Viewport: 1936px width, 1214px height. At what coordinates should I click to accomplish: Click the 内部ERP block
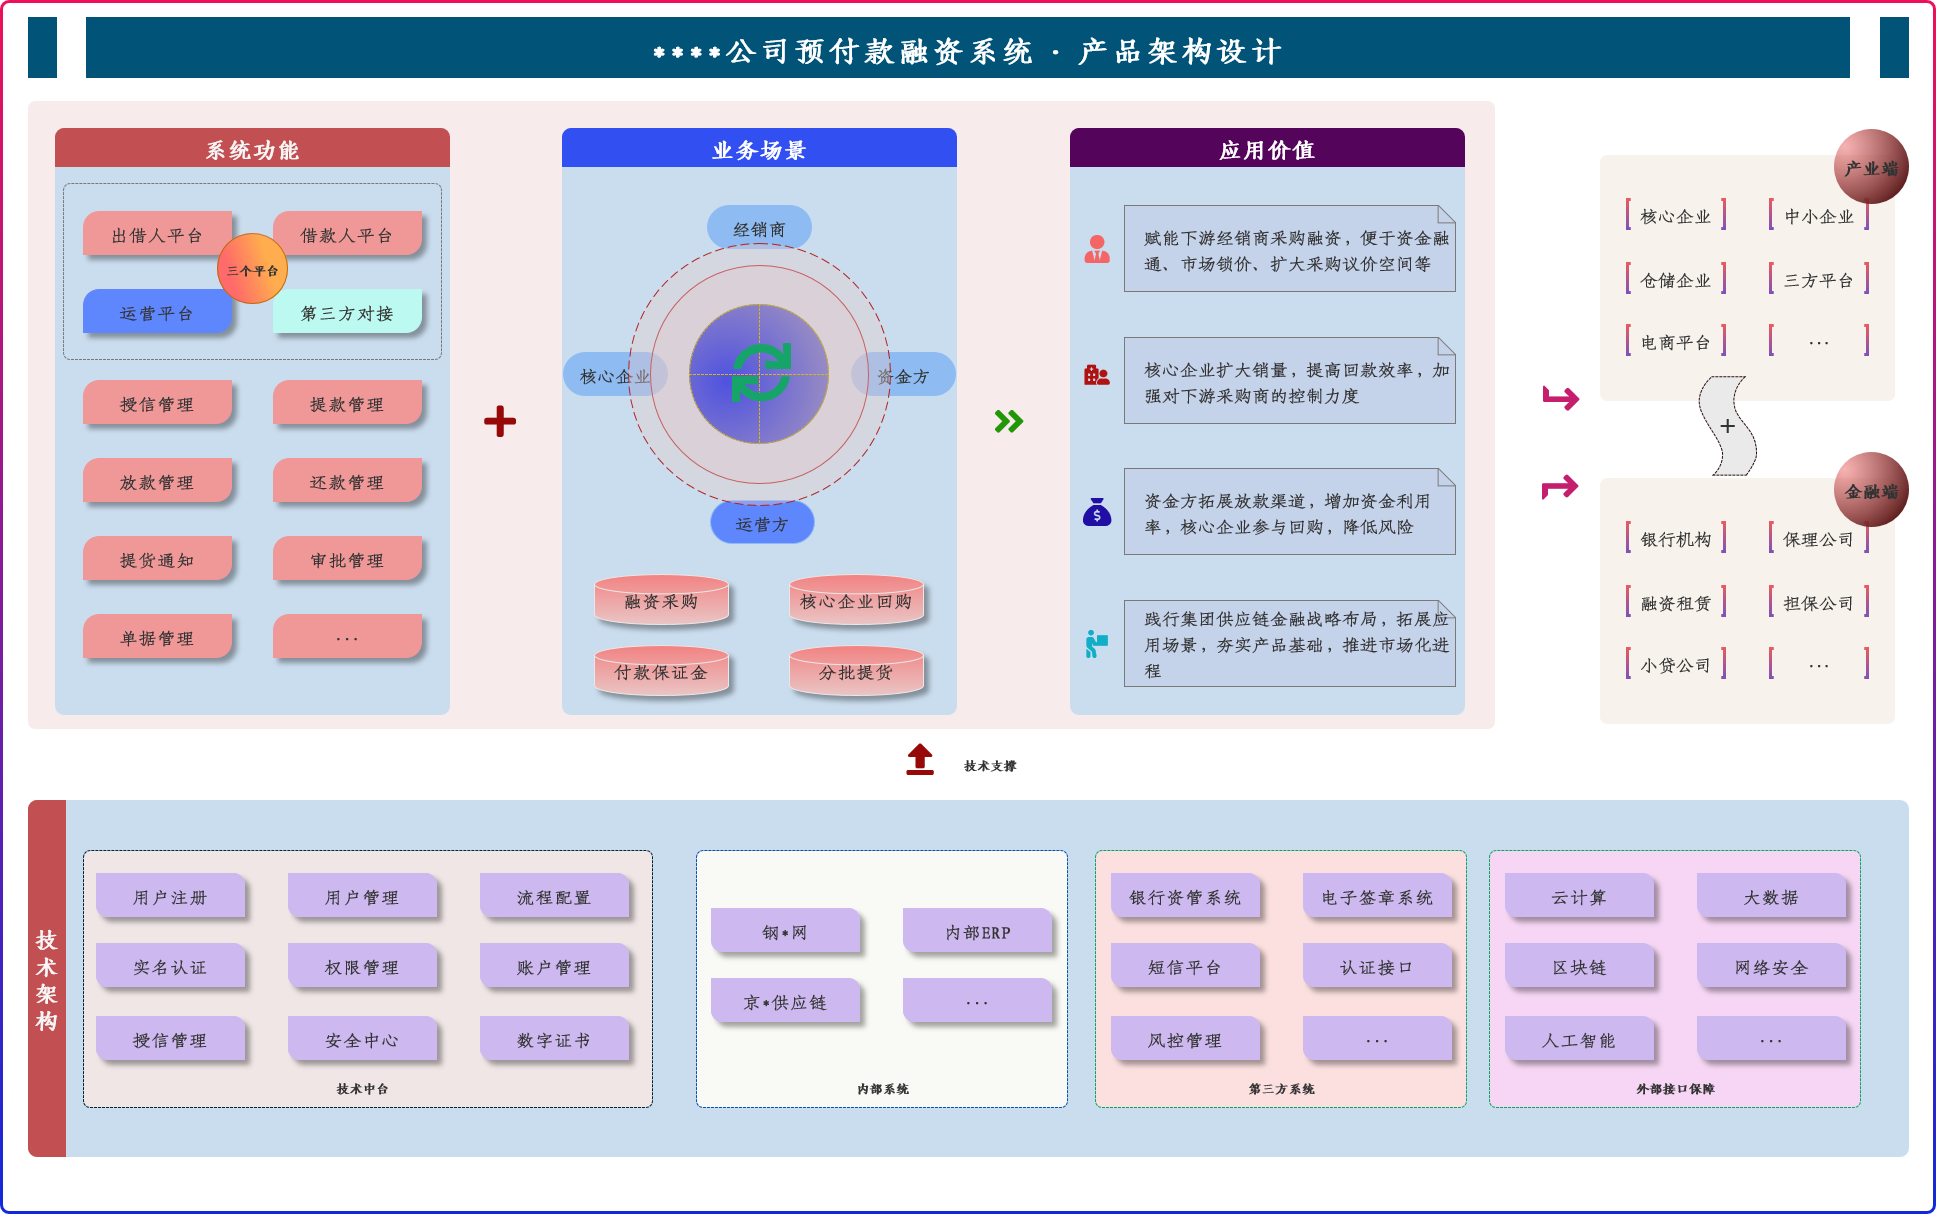click(x=977, y=931)
